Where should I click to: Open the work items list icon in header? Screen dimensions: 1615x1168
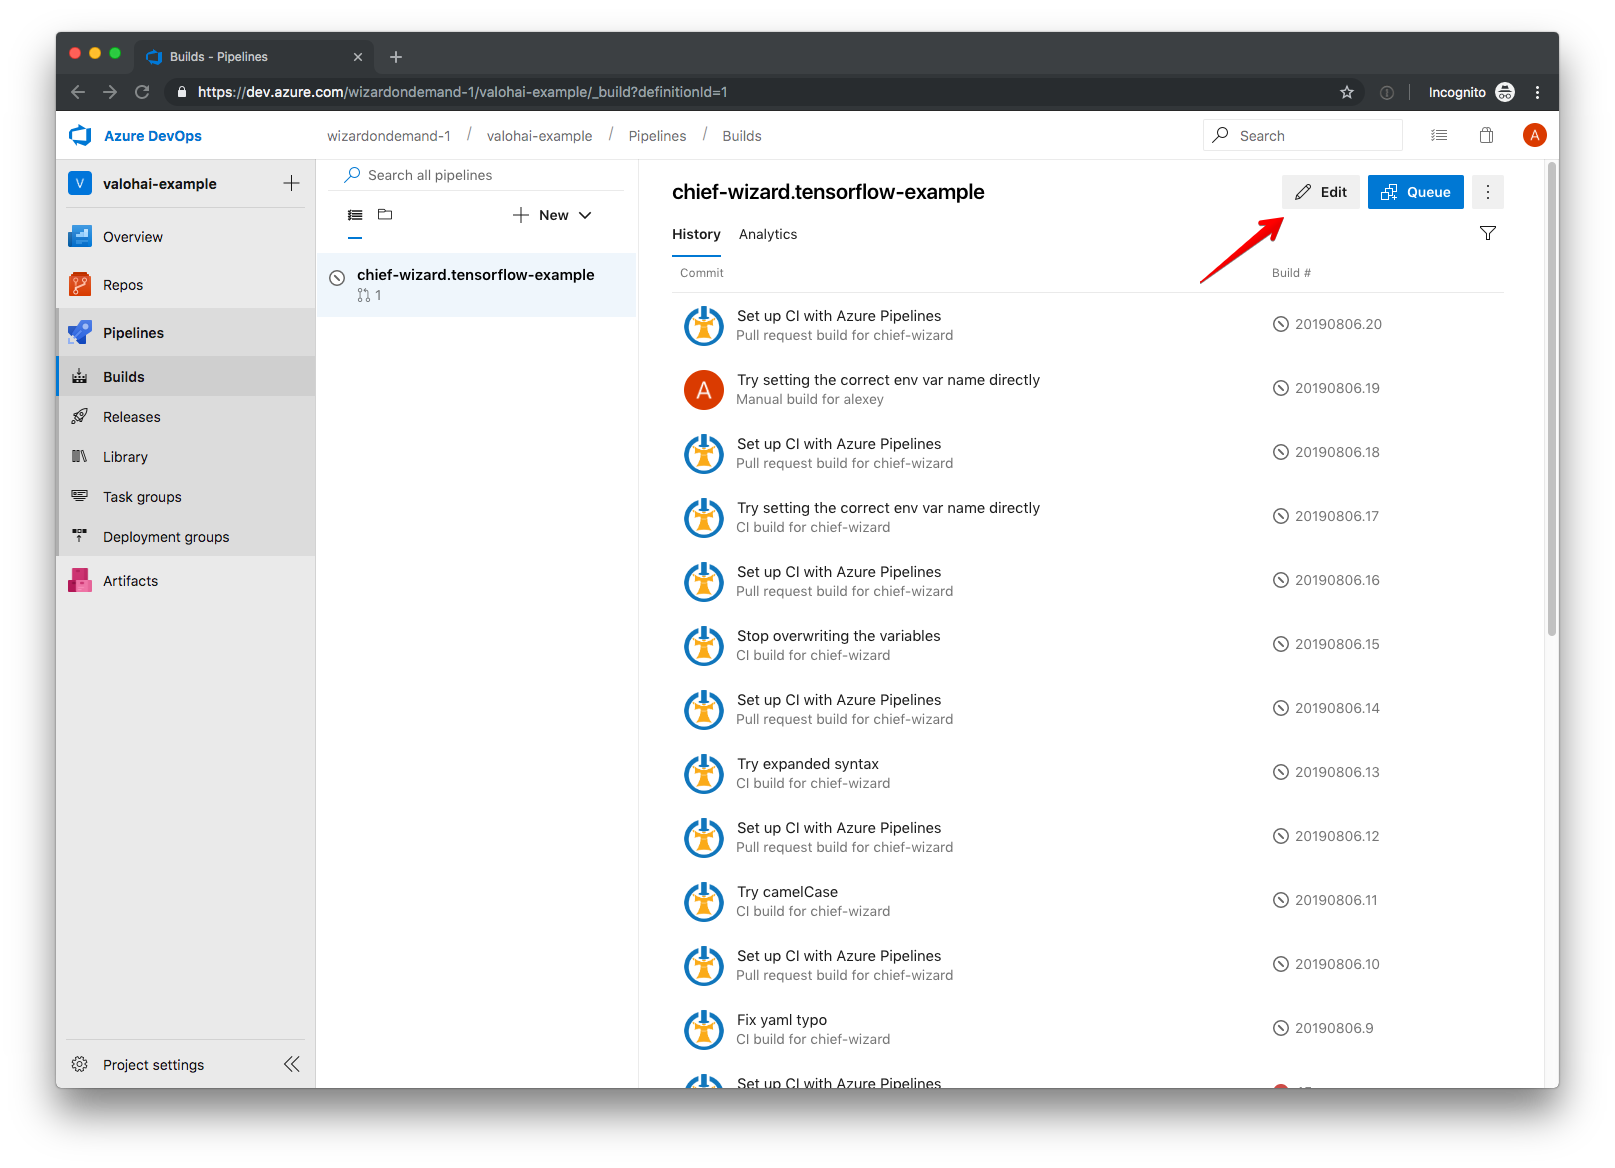[x=1439, y=135]
